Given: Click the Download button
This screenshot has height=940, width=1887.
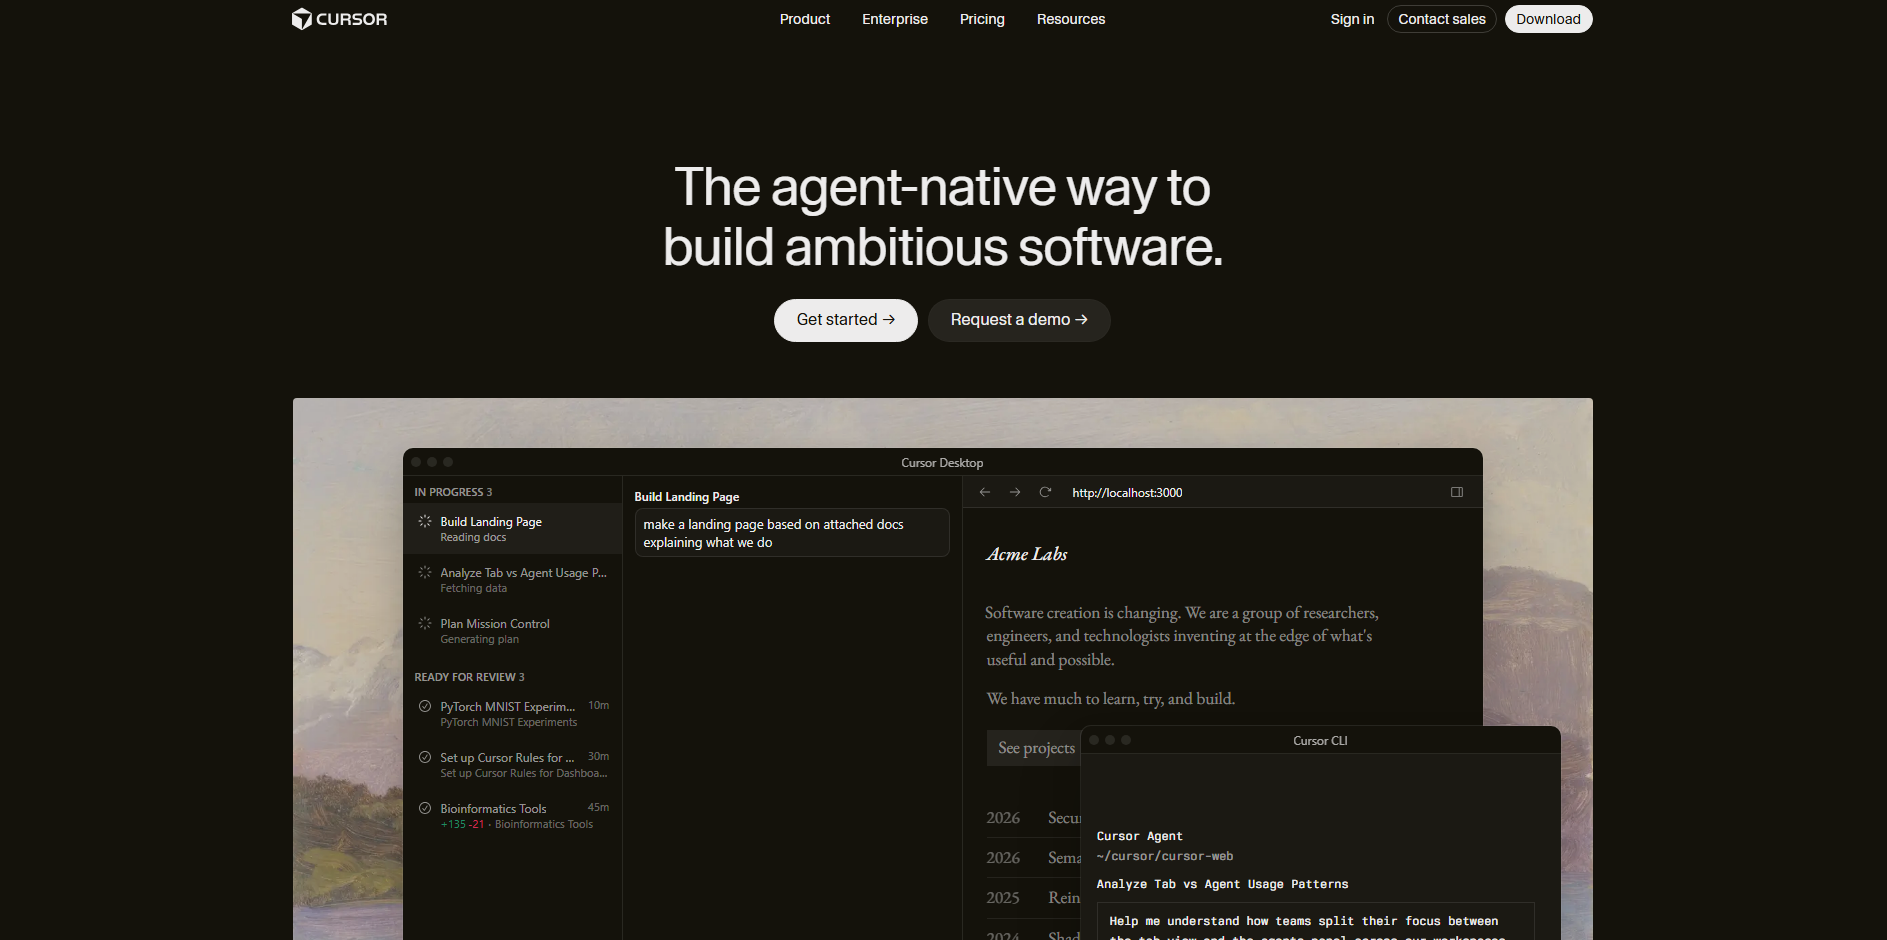Looking at the screenshot, I should (1548, 19).
